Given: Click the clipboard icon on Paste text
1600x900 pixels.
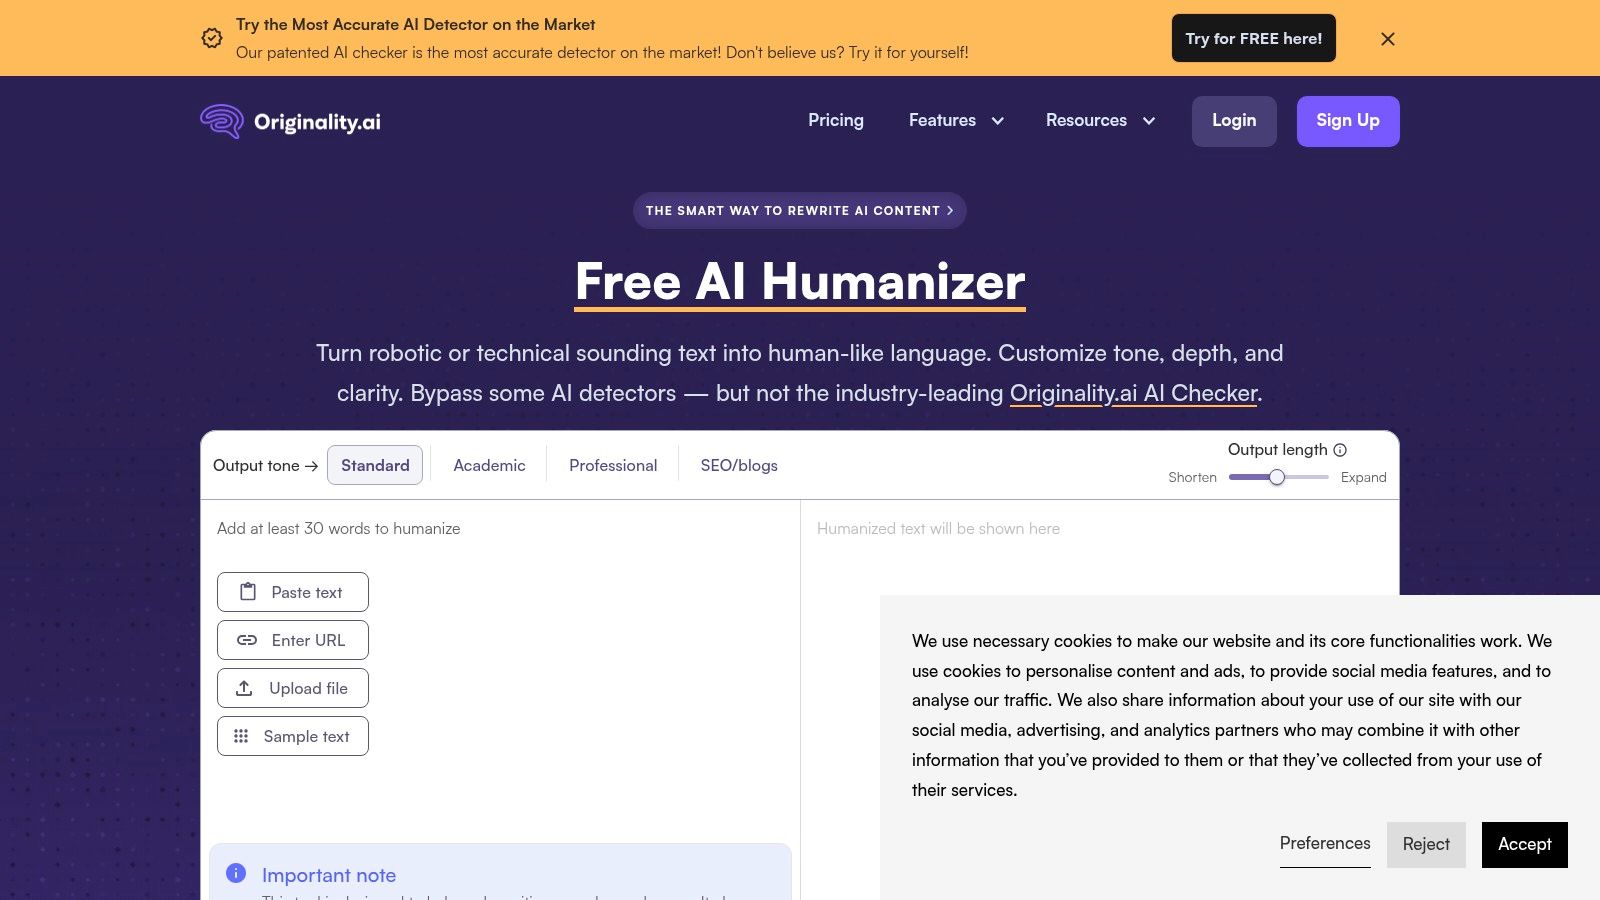Looking at the screenshot, I should coord(246,591).
